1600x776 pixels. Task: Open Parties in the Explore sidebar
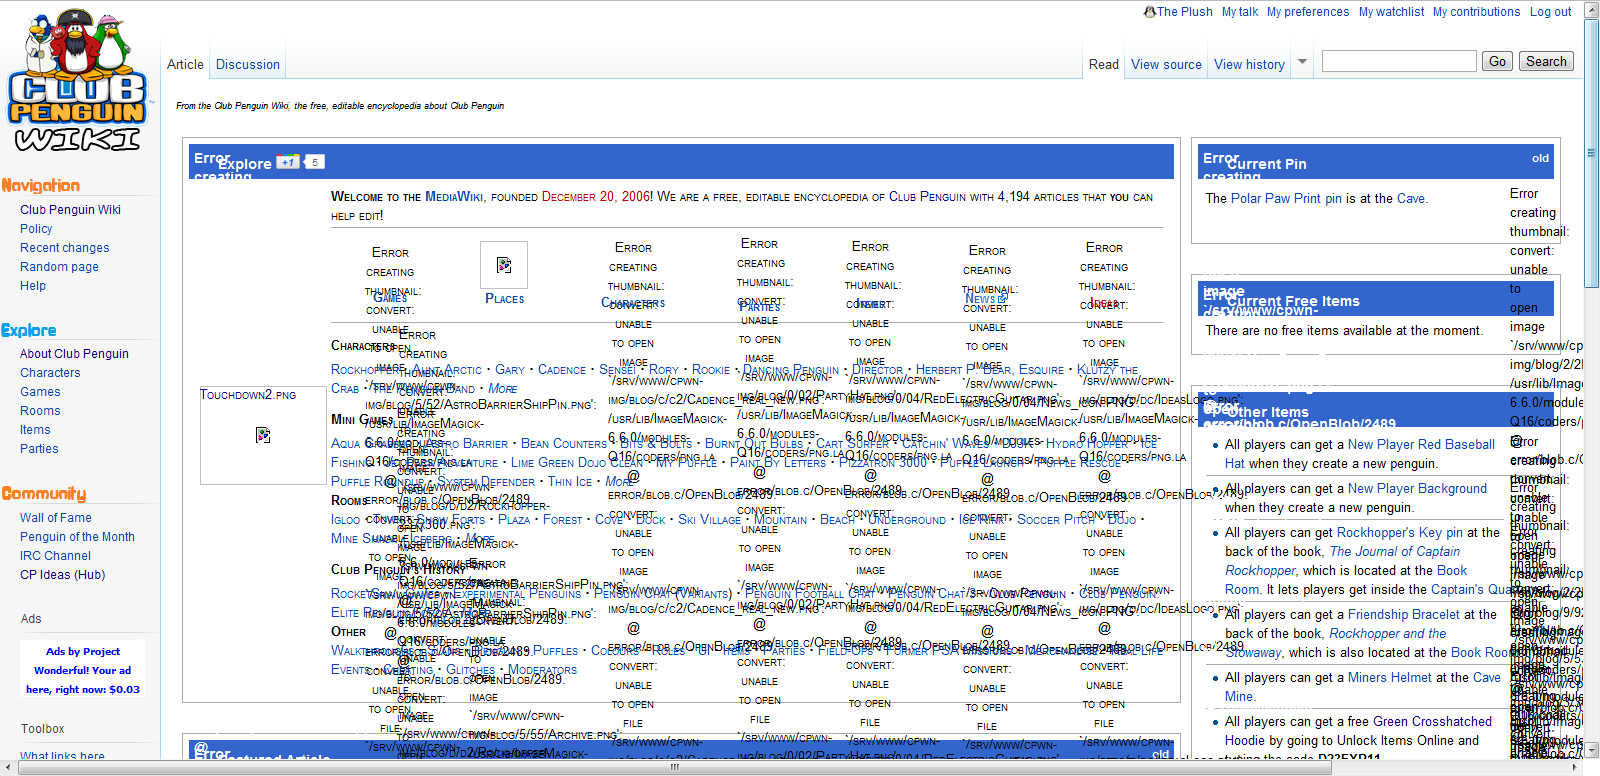39,449
